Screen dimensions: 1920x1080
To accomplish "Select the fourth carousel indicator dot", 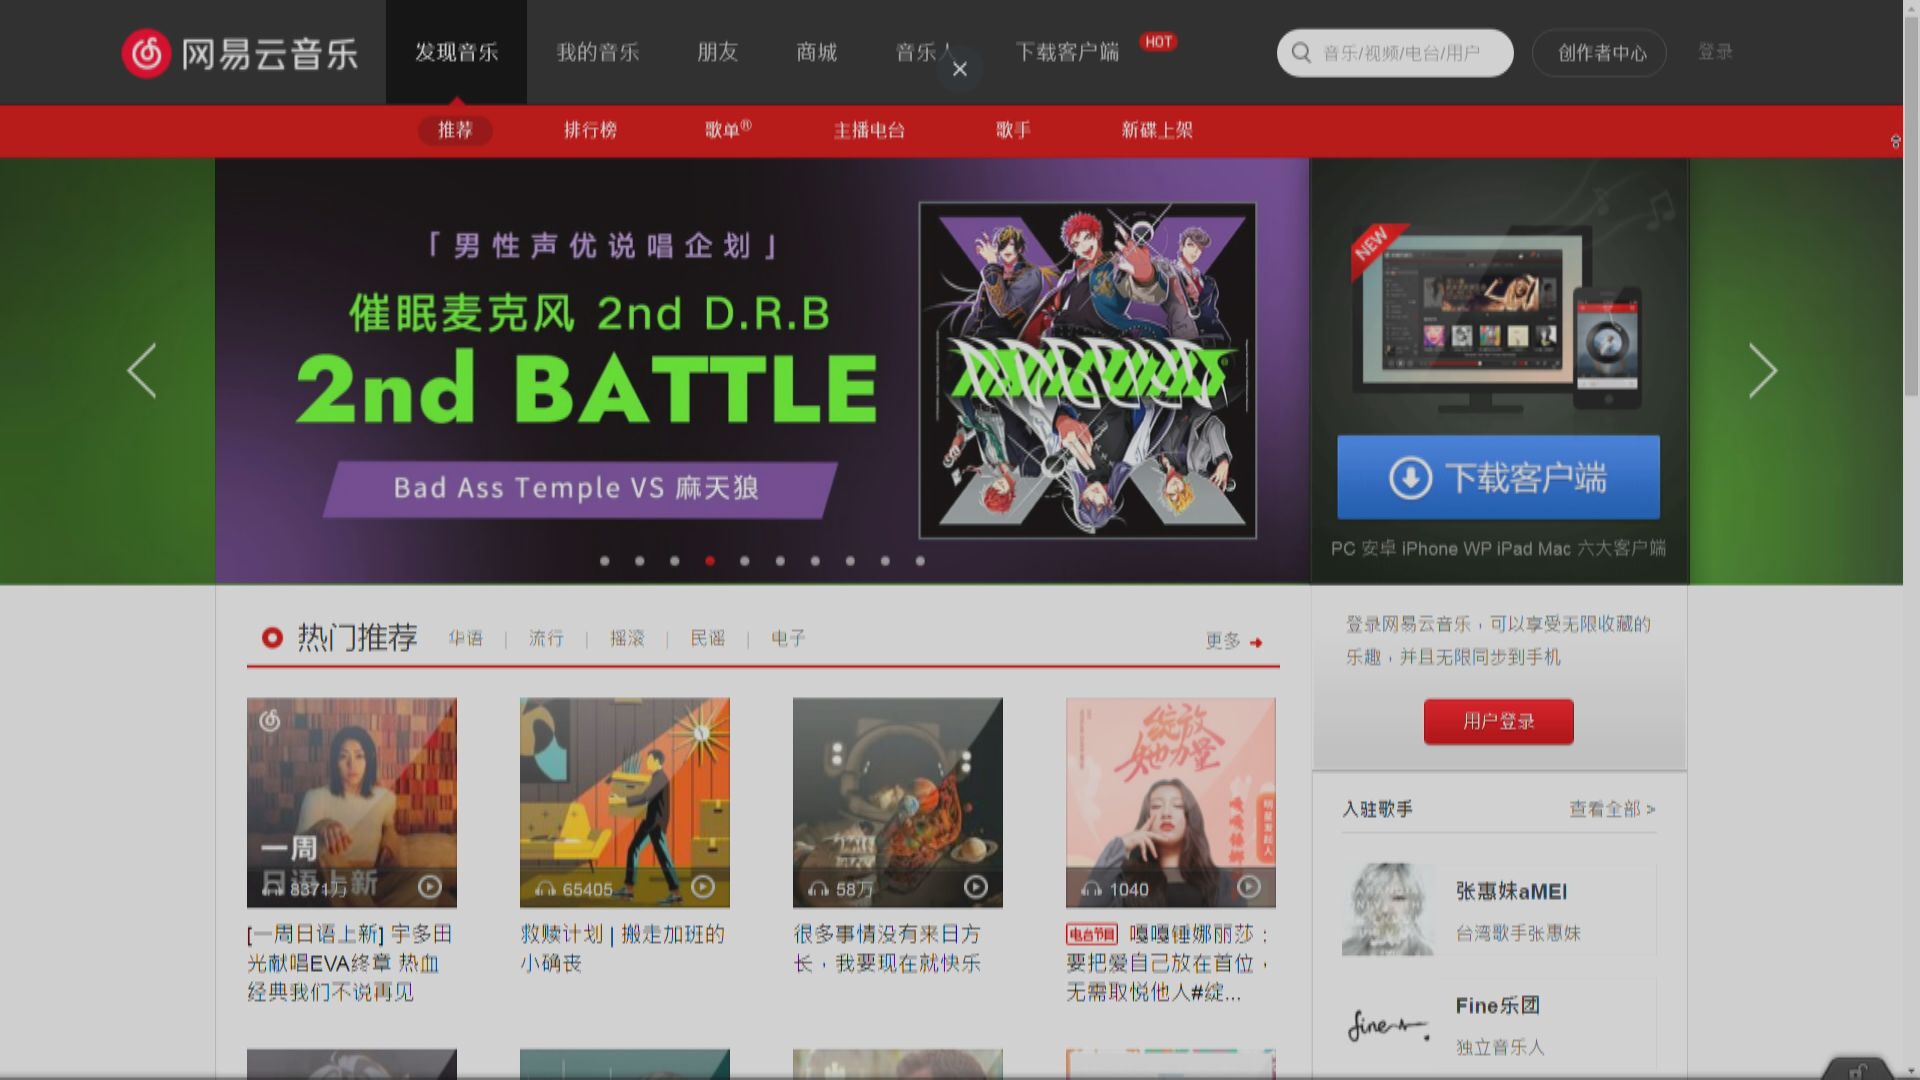I will (710, 562).
